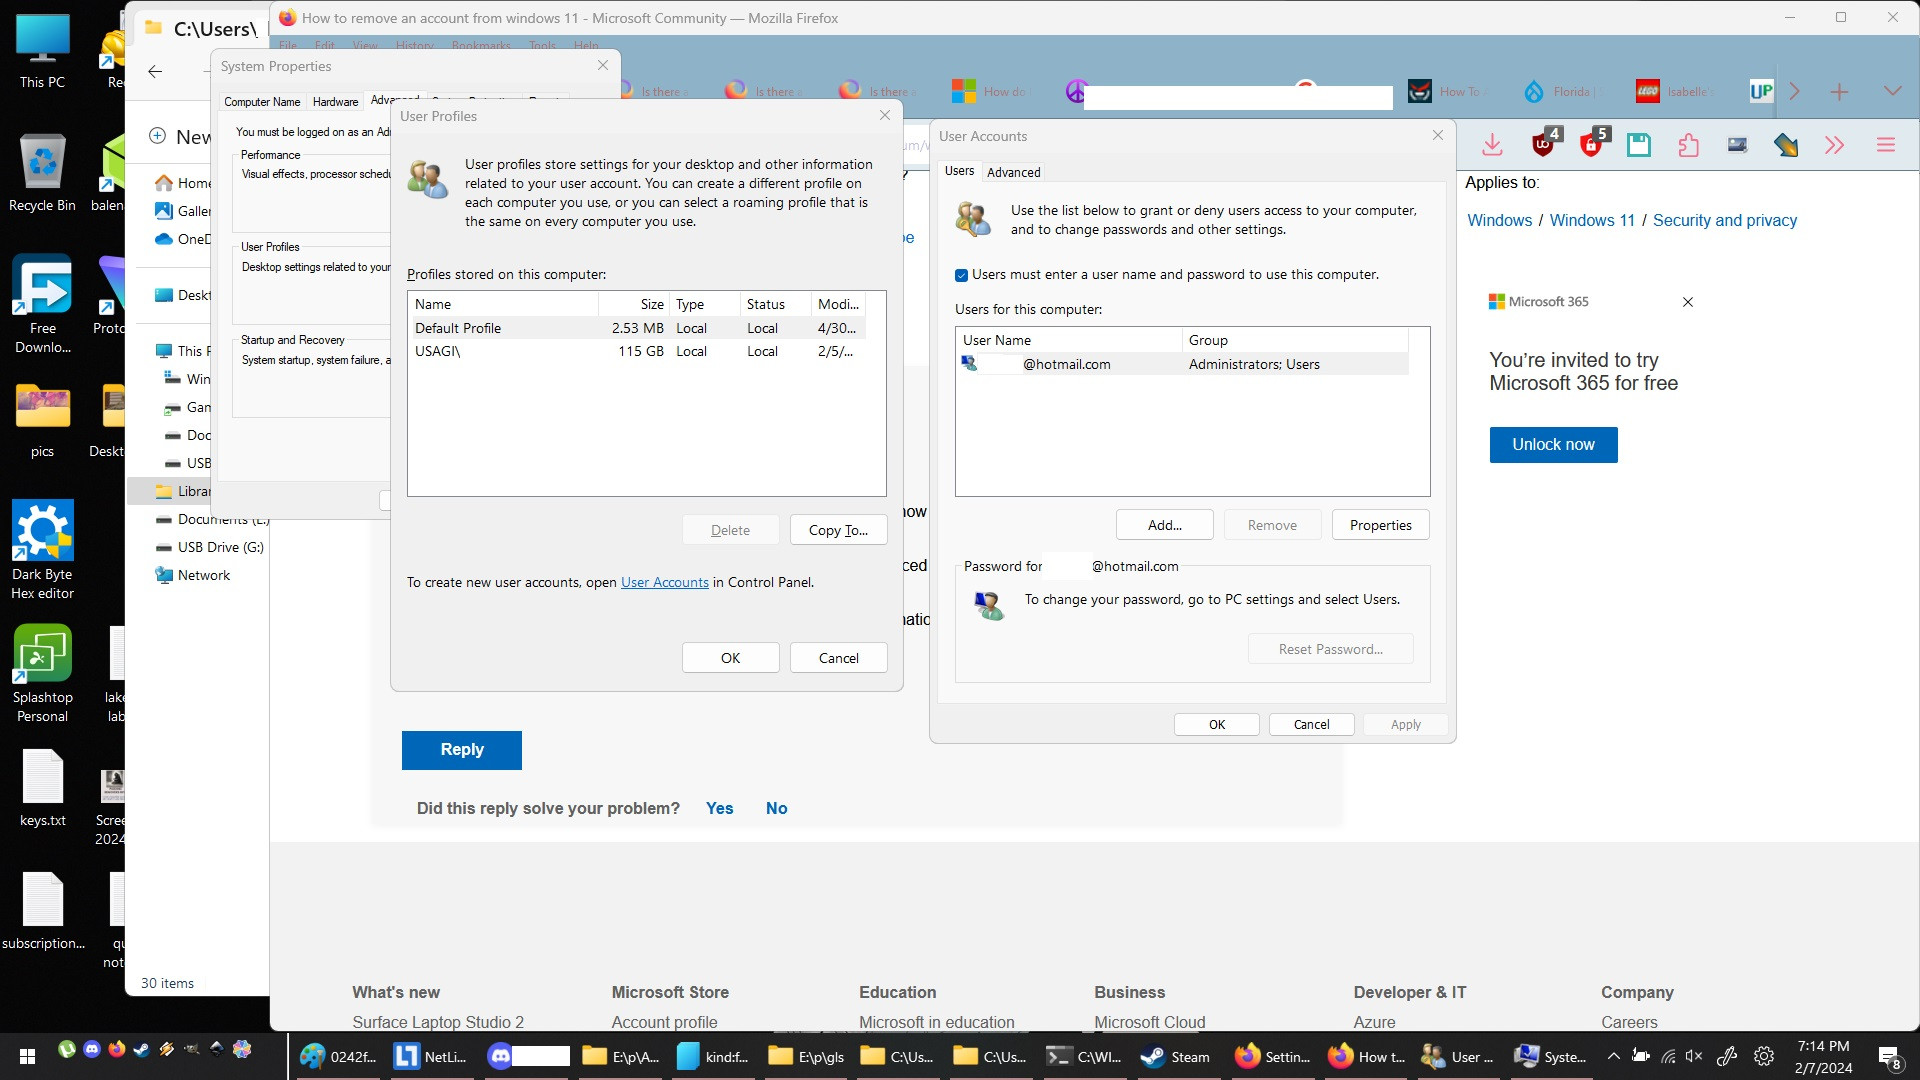The height and width of the screenshot is (1080, 1920).
Task: Show hidden system tray icons chevron
Action: point(1613,1056)
